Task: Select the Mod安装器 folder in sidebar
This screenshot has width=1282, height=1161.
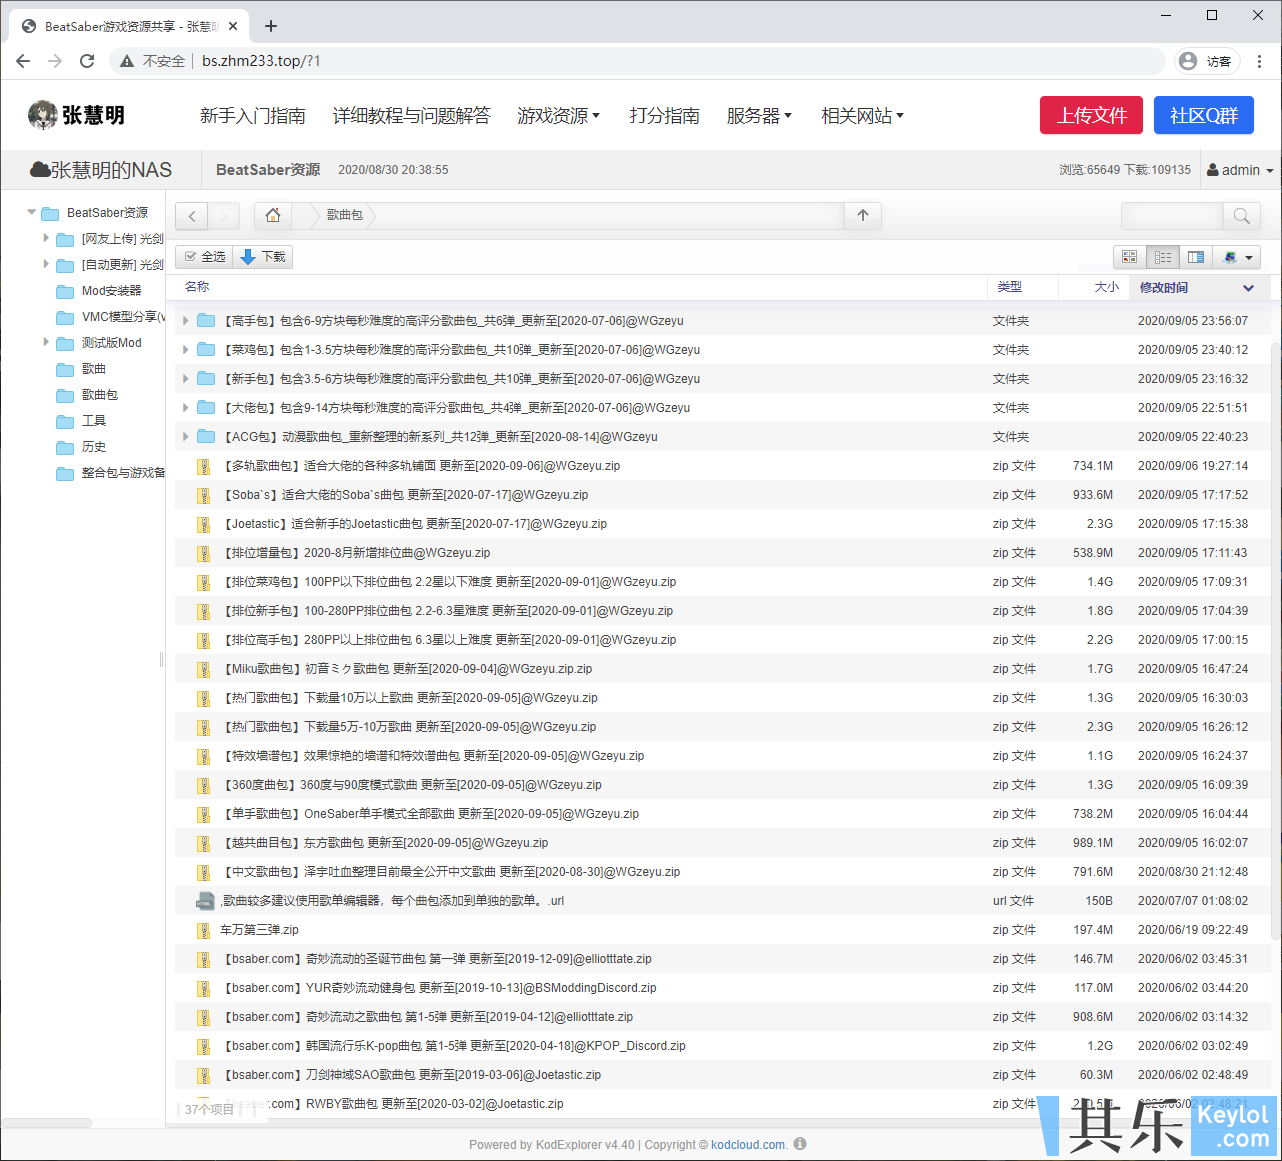Action: coord(111,291)
